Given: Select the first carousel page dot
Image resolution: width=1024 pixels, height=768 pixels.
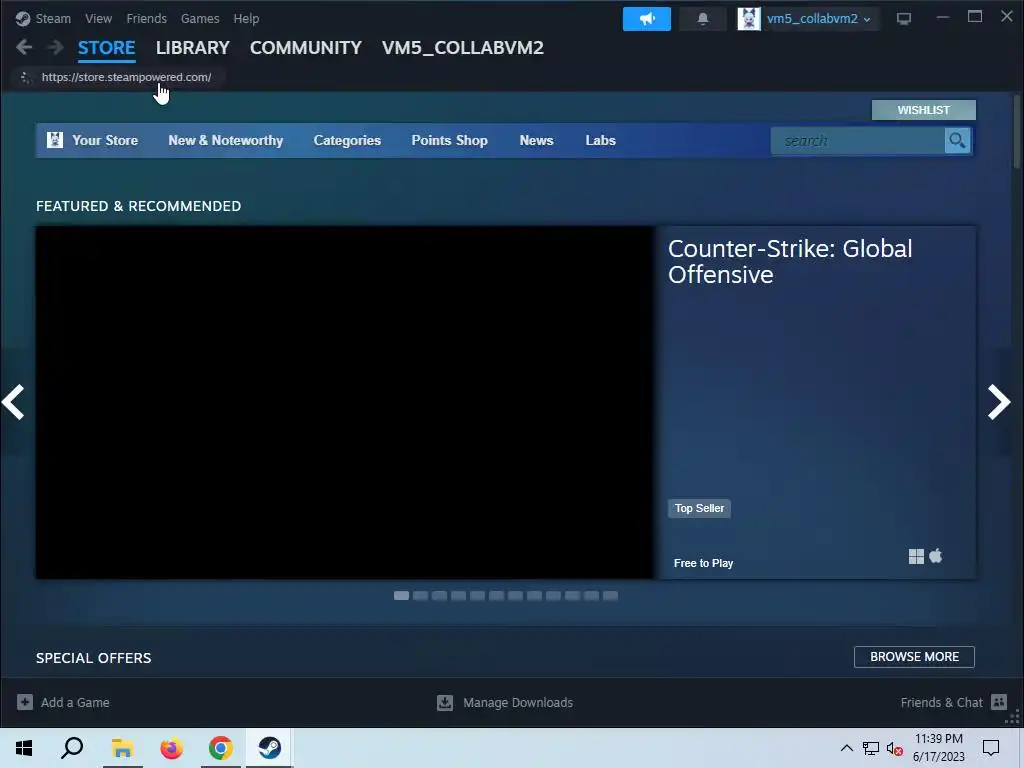Looking at the screenshot, I should click(x=401, y=596).
